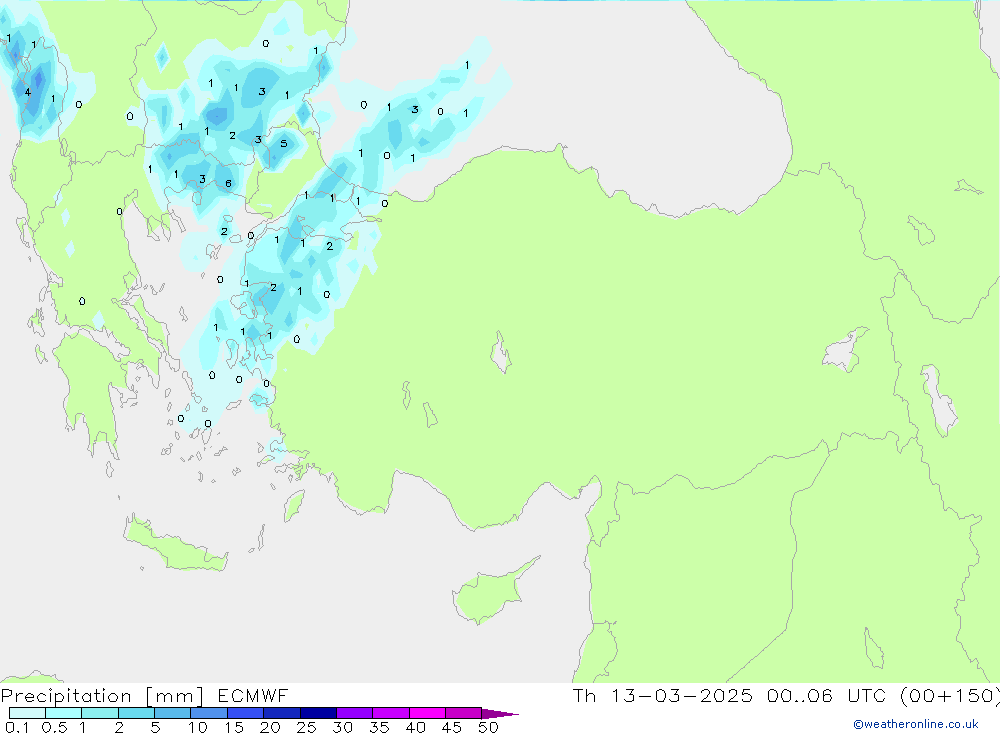Pick the 15–20 mm legend color swatch
This screenshot has width=1000, height=733.
point(245,713)
